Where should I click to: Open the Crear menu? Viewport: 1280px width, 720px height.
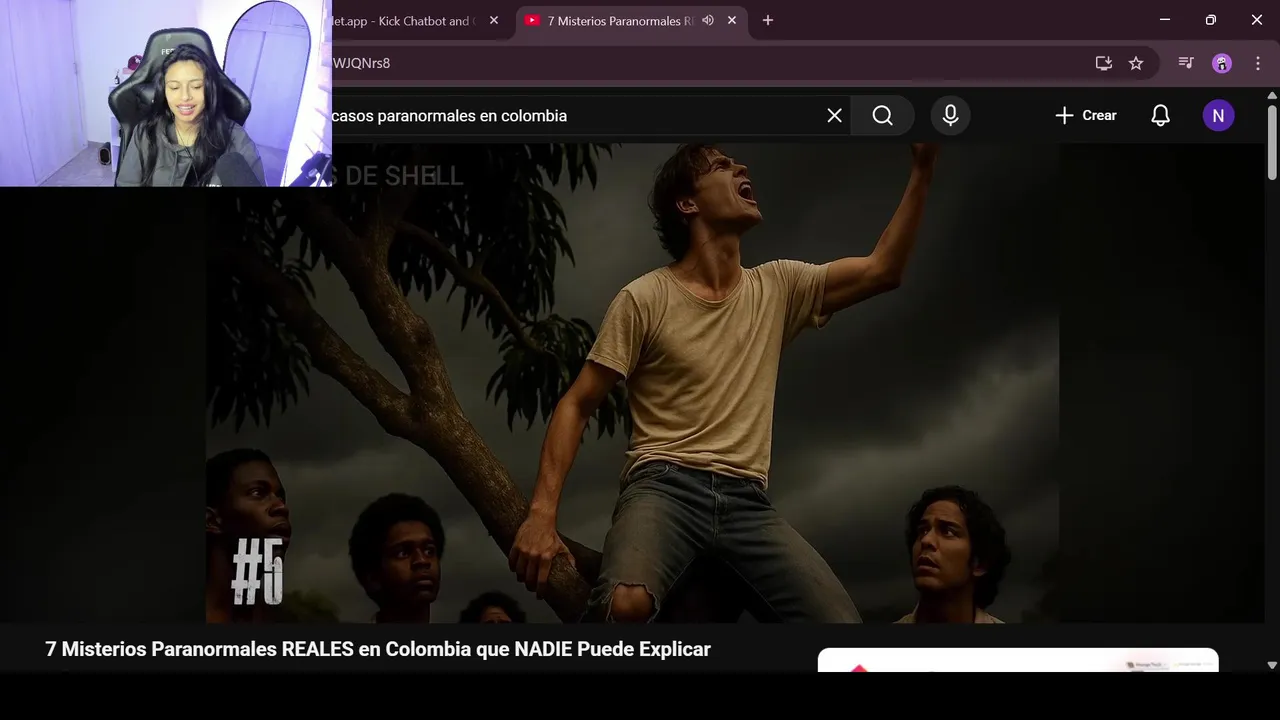pos(1086,116)
